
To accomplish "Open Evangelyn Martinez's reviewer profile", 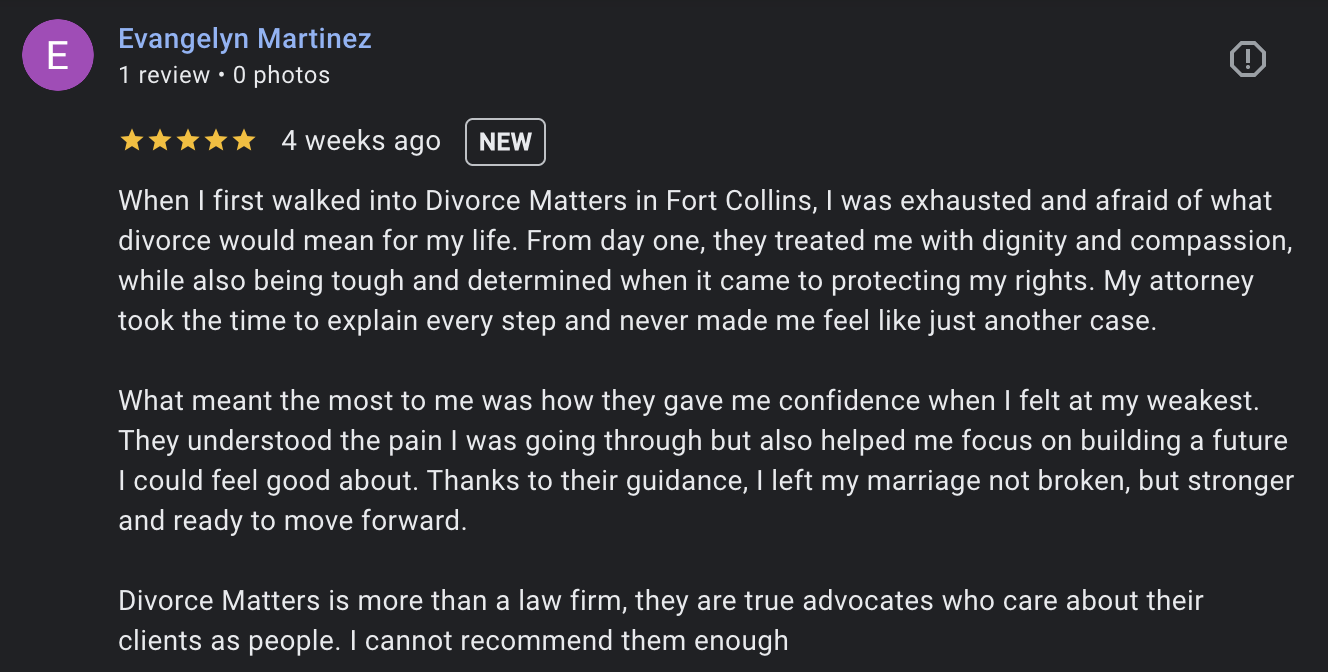I will [245, 39].
